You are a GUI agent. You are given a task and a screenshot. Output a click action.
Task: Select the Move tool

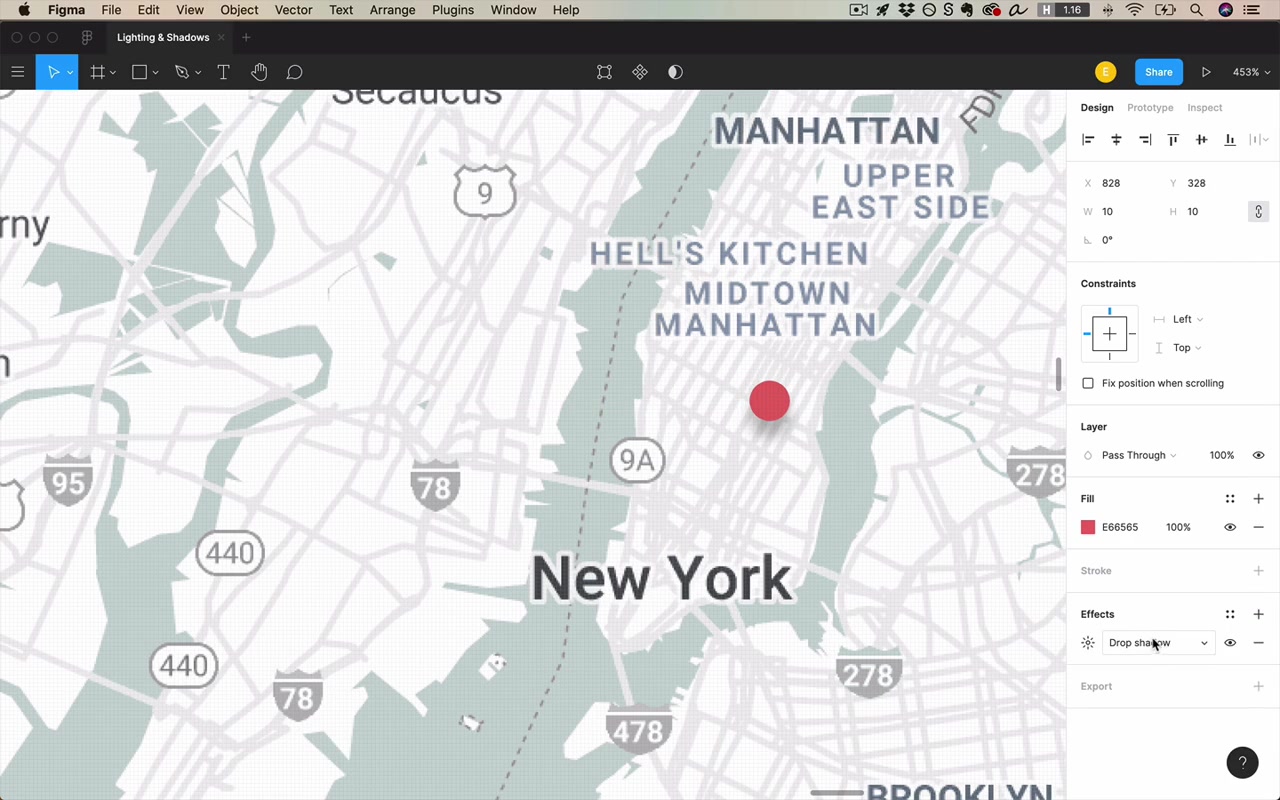click(52, 72)
